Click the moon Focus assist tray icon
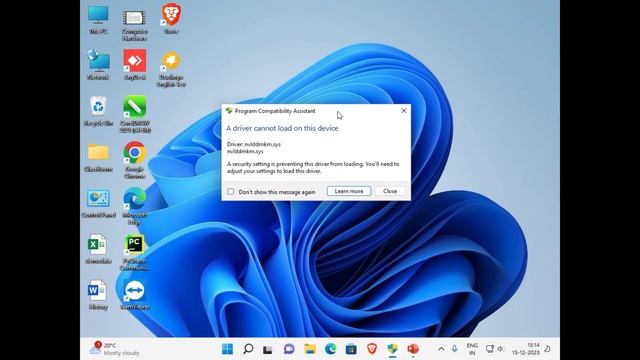 click(548, 349)
